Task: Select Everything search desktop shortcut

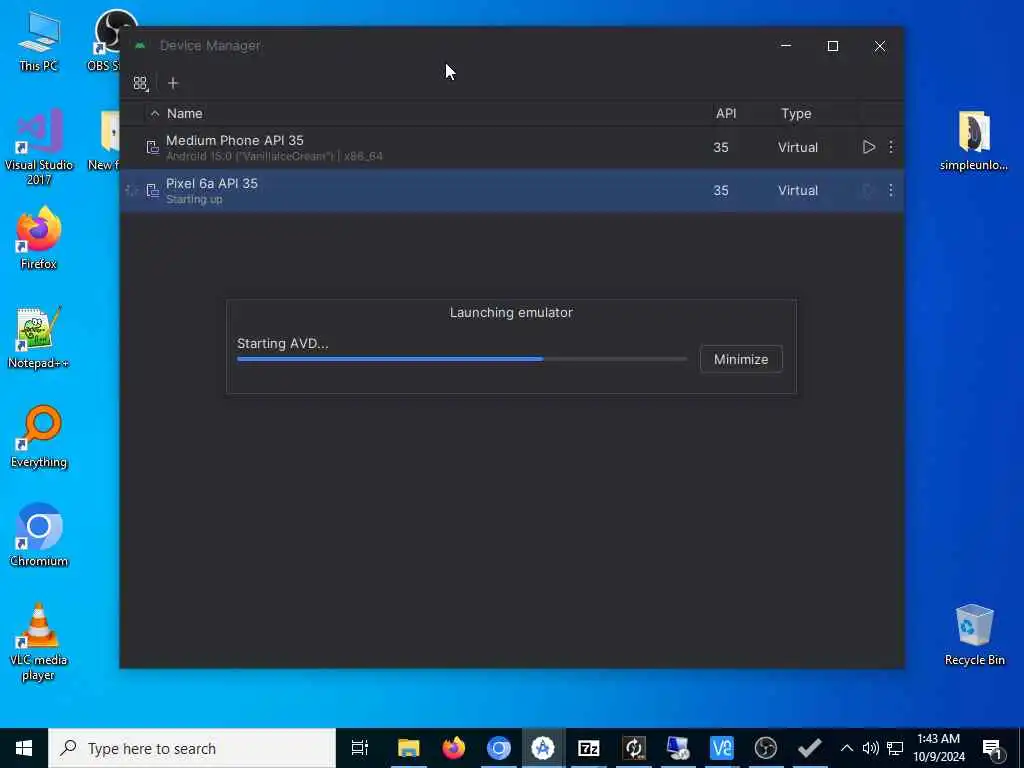Action: pyautogui.click(x=39, y=437)
